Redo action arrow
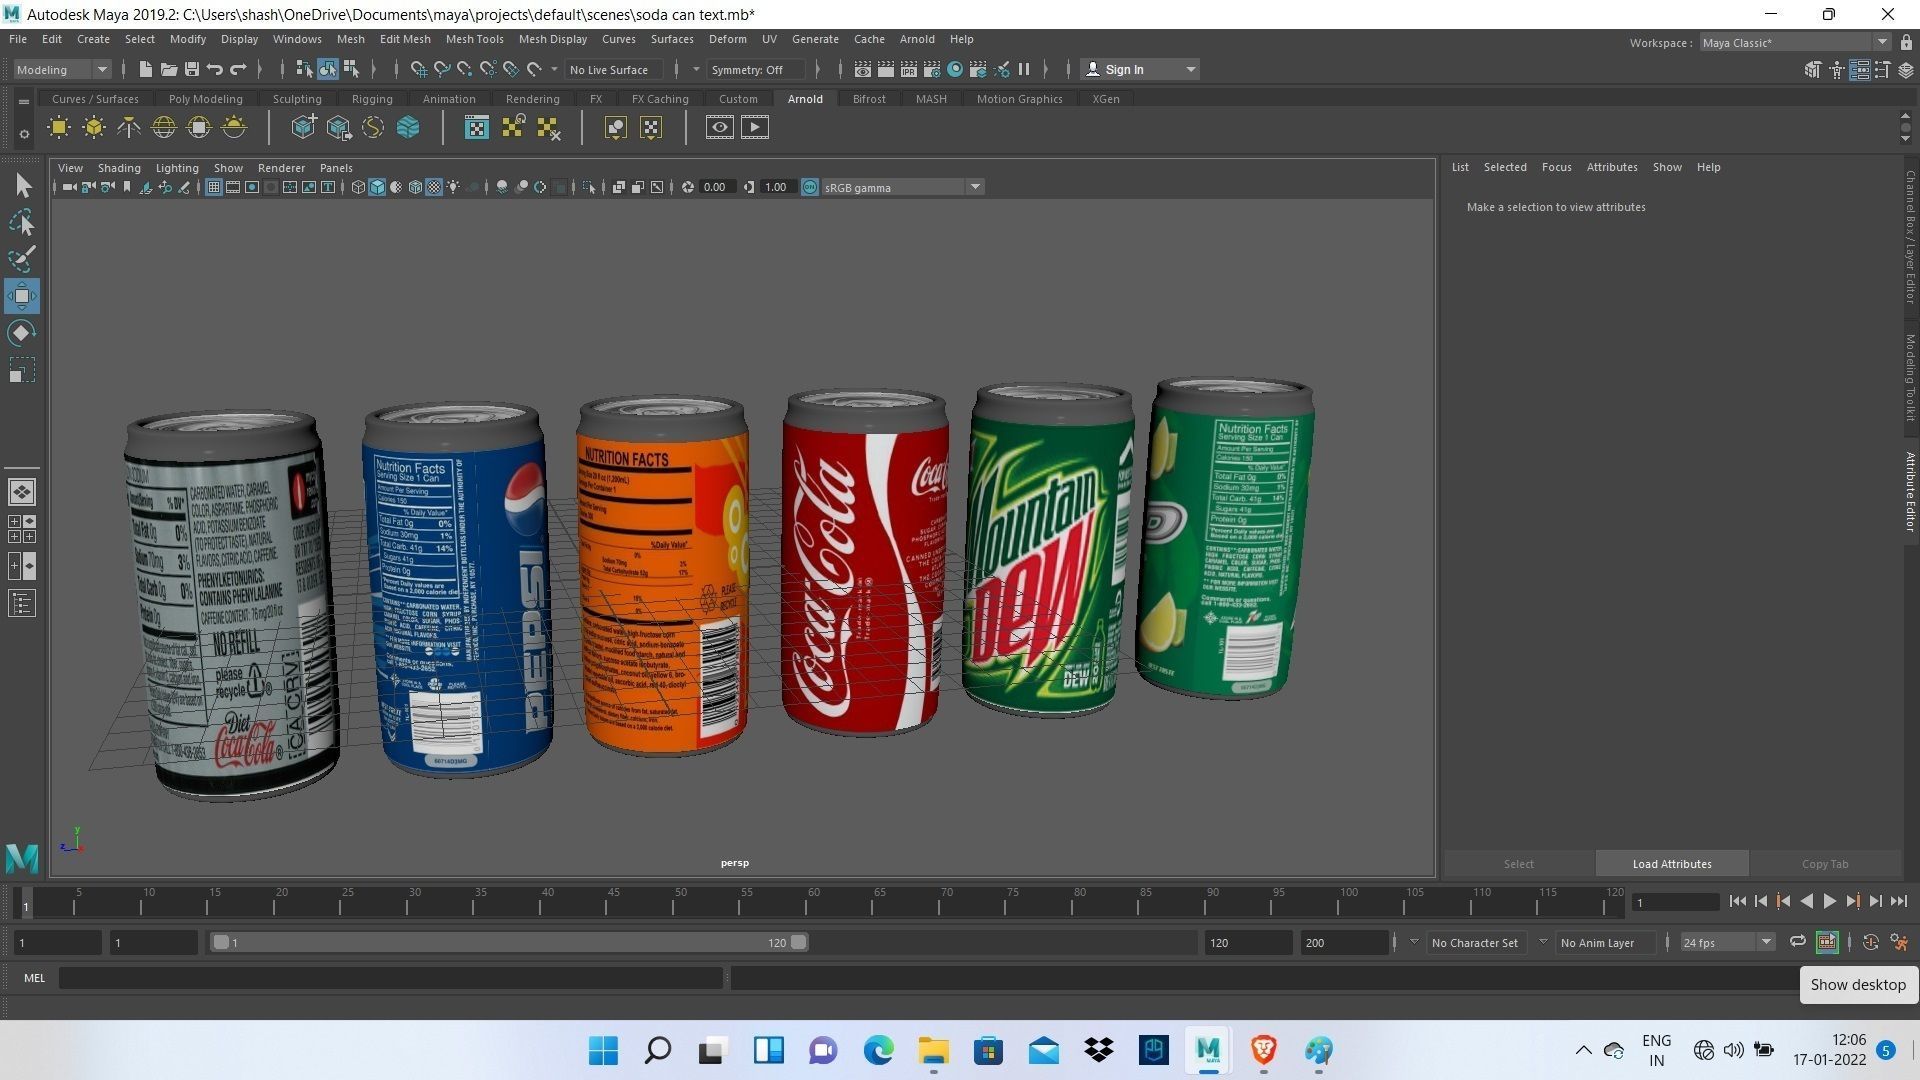The height and width of the screenshot is (1080, 1920). click(238, 69)
